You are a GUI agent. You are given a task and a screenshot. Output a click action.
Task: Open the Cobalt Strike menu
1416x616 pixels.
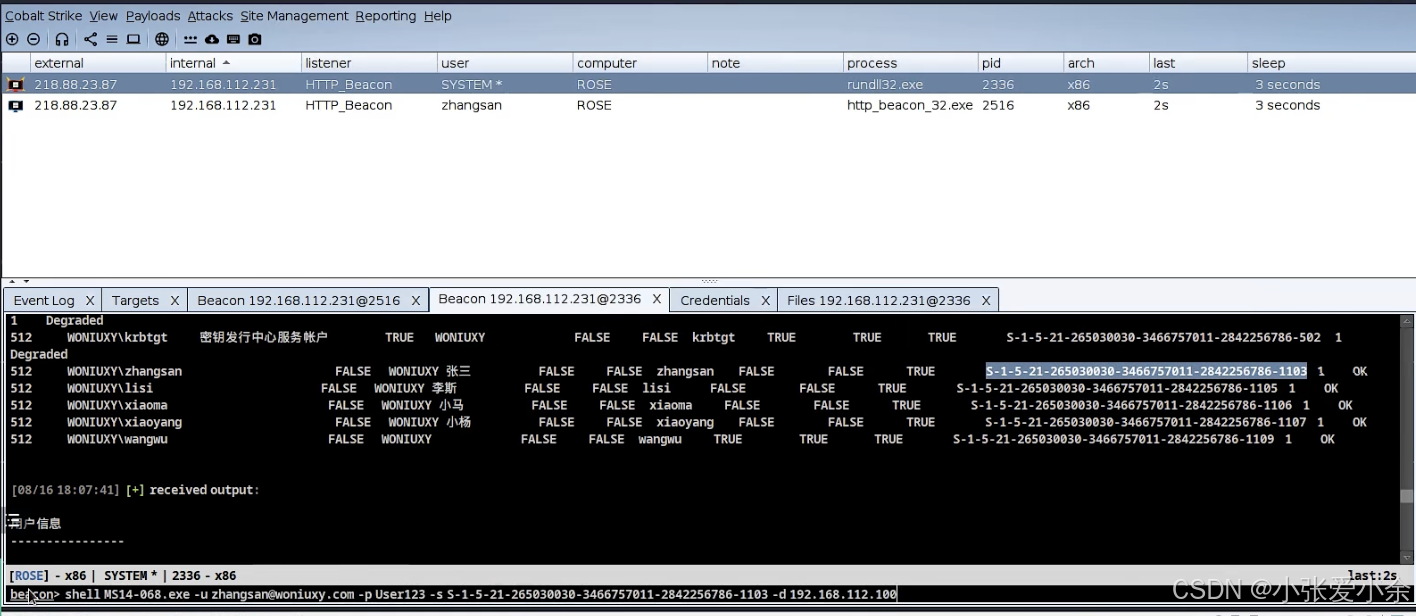click(43, 16)
